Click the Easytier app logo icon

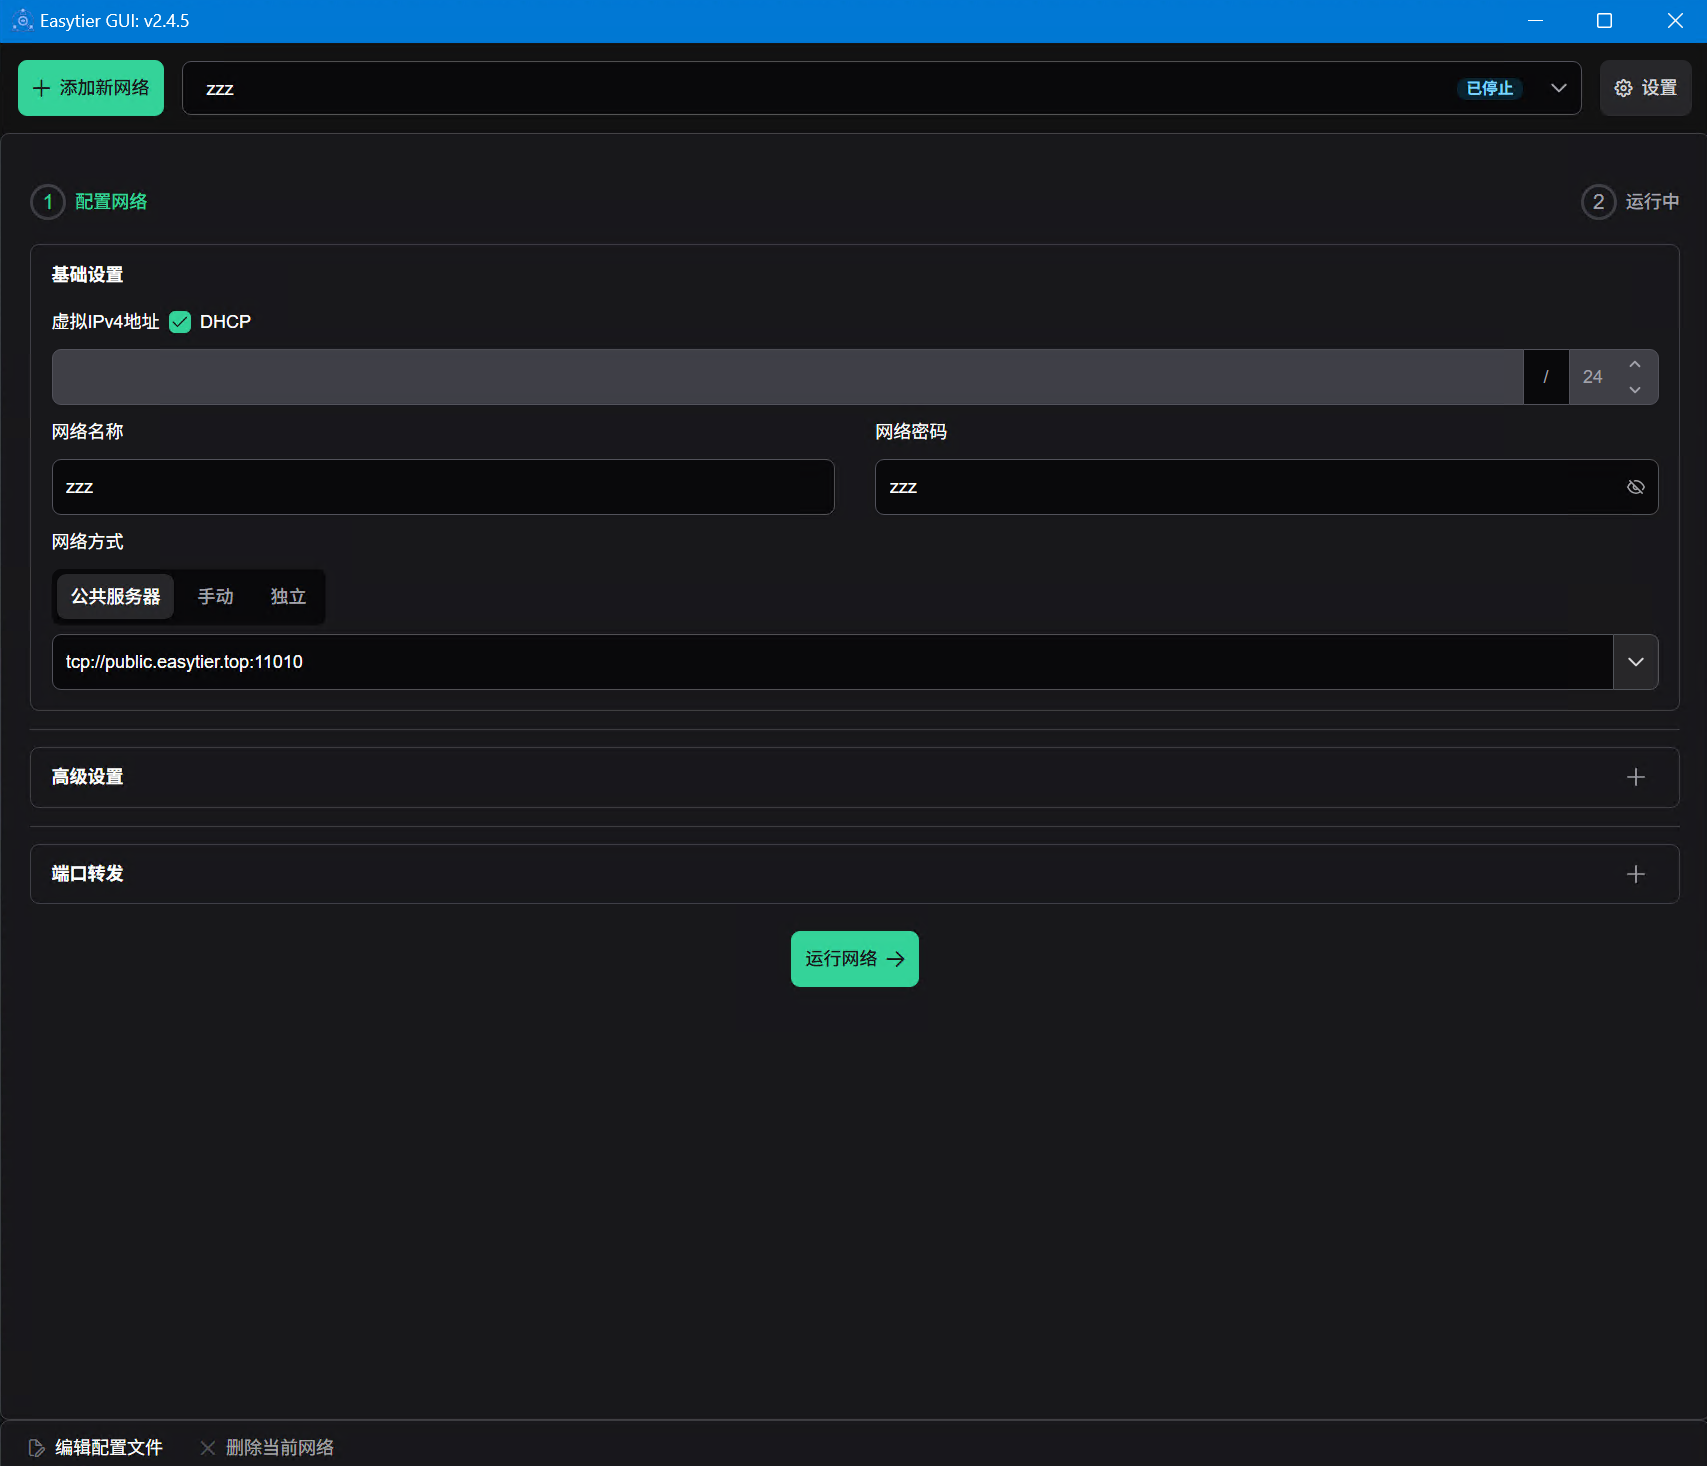click(22, 21)
